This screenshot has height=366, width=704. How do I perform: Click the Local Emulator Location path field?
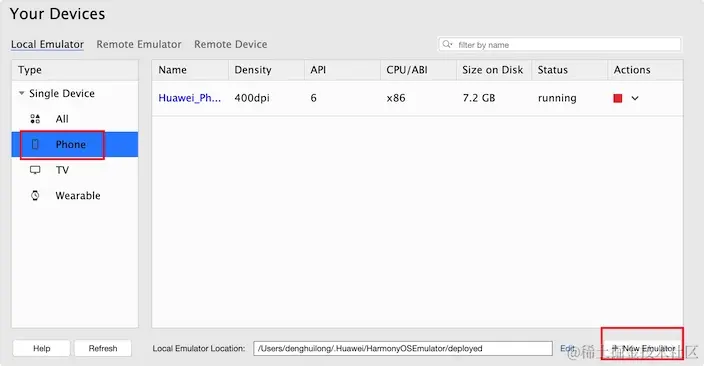coord(403,348)
